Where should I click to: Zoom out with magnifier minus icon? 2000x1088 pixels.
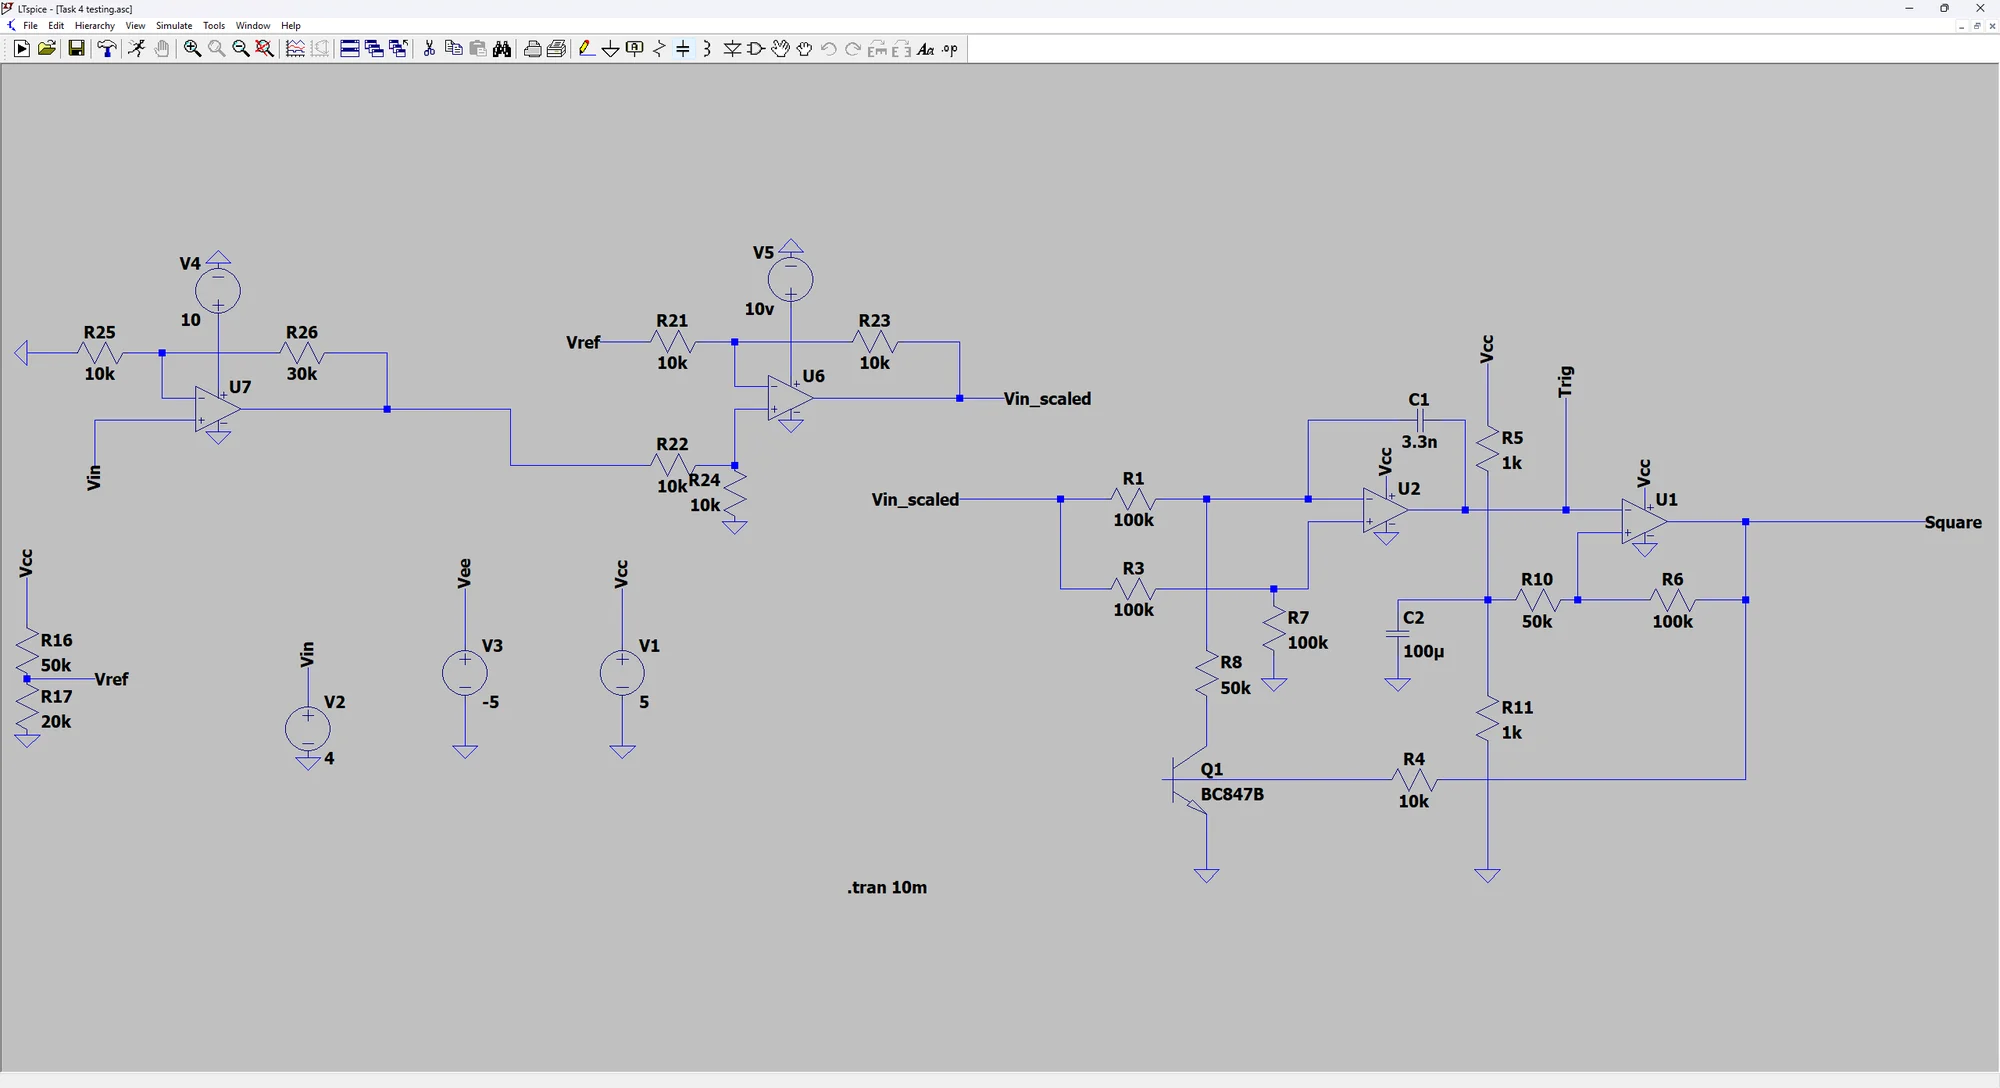click(x=240, y=49)
